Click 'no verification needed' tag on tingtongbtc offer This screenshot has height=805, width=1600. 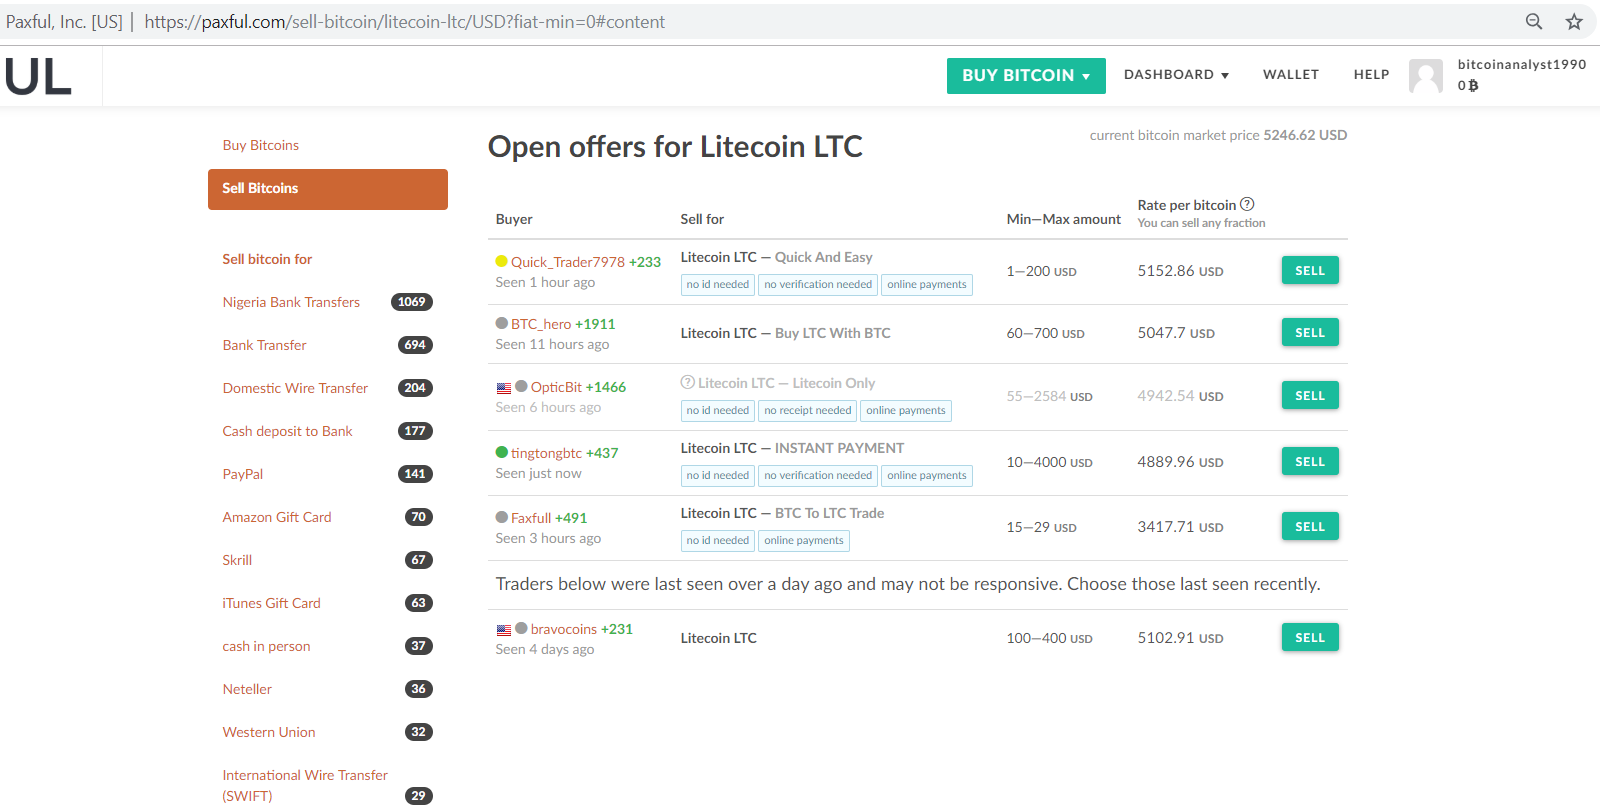tap(818, 476)
